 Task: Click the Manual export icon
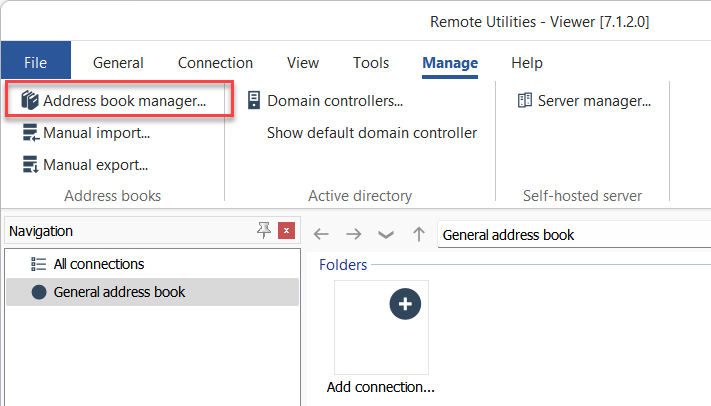click(x=31, y=165)
